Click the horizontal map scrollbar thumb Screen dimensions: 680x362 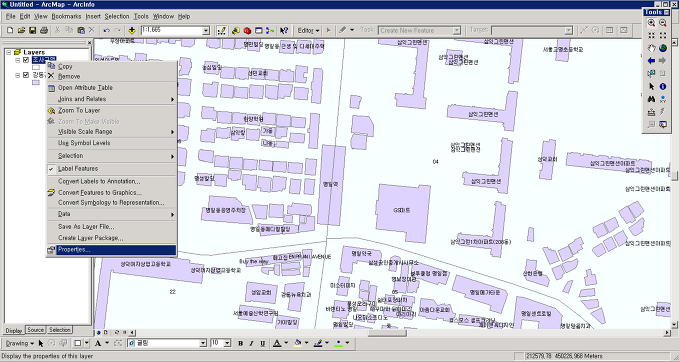tap(387, 333)
